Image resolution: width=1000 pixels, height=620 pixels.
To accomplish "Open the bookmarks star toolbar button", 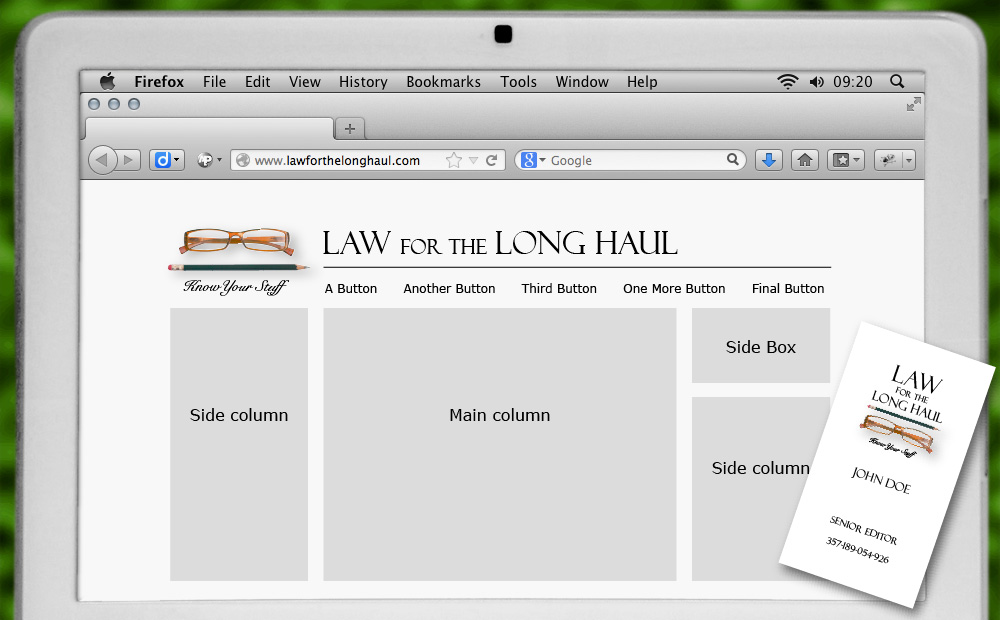I will point(841,160).
